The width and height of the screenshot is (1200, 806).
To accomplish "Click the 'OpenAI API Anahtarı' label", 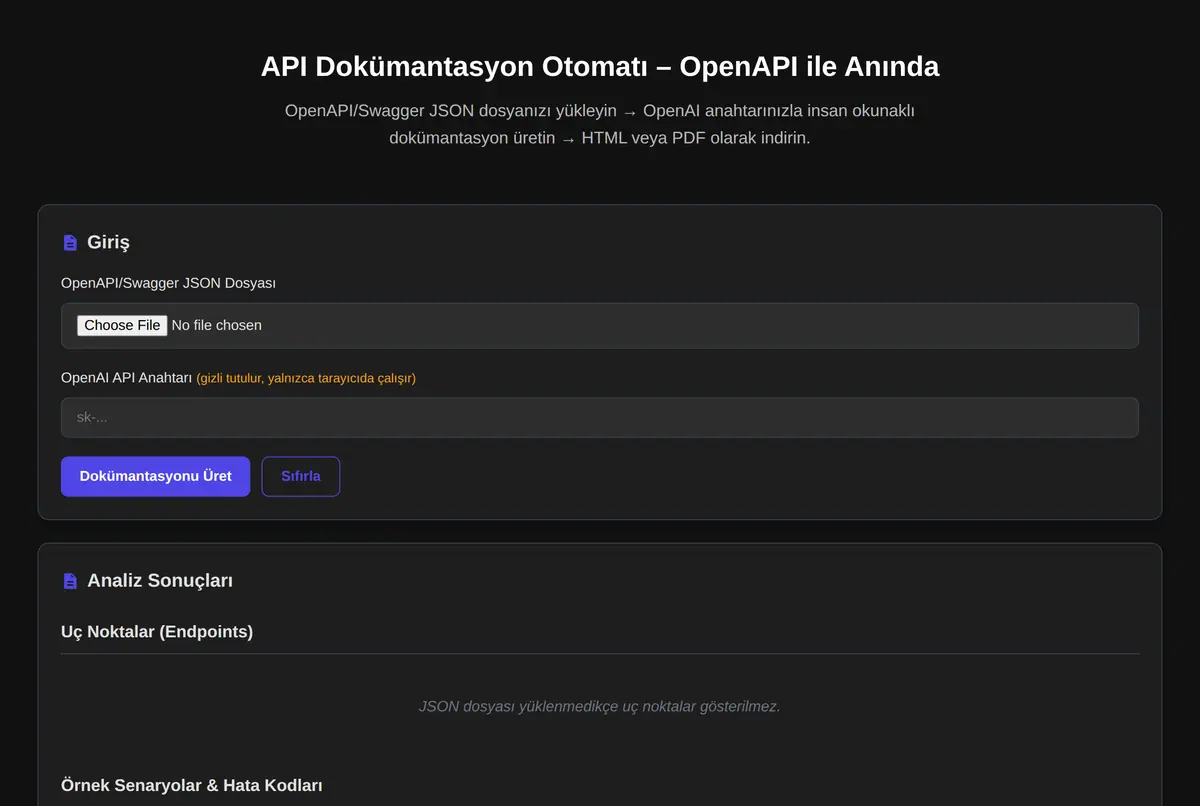I will [x=126, y=377].
